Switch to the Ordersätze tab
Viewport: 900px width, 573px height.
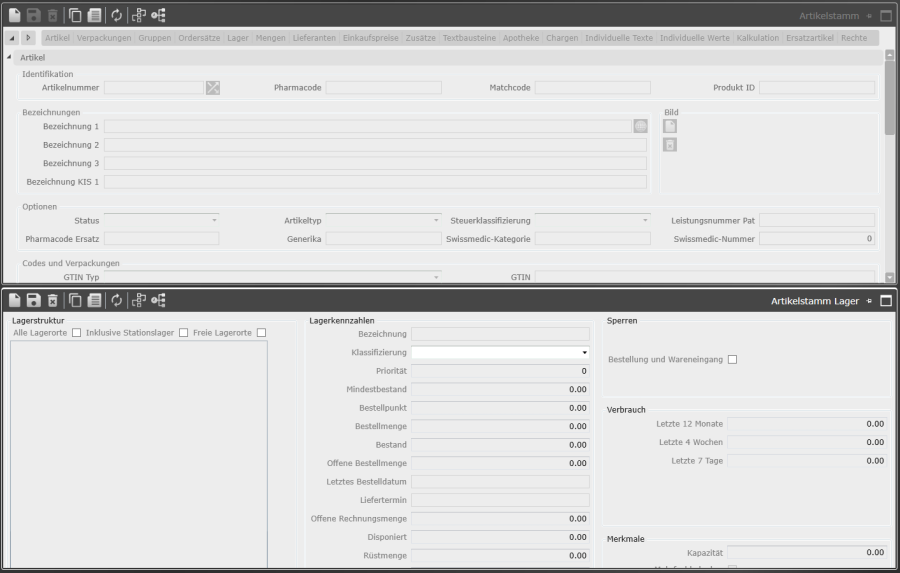click(x=199, y=38)
